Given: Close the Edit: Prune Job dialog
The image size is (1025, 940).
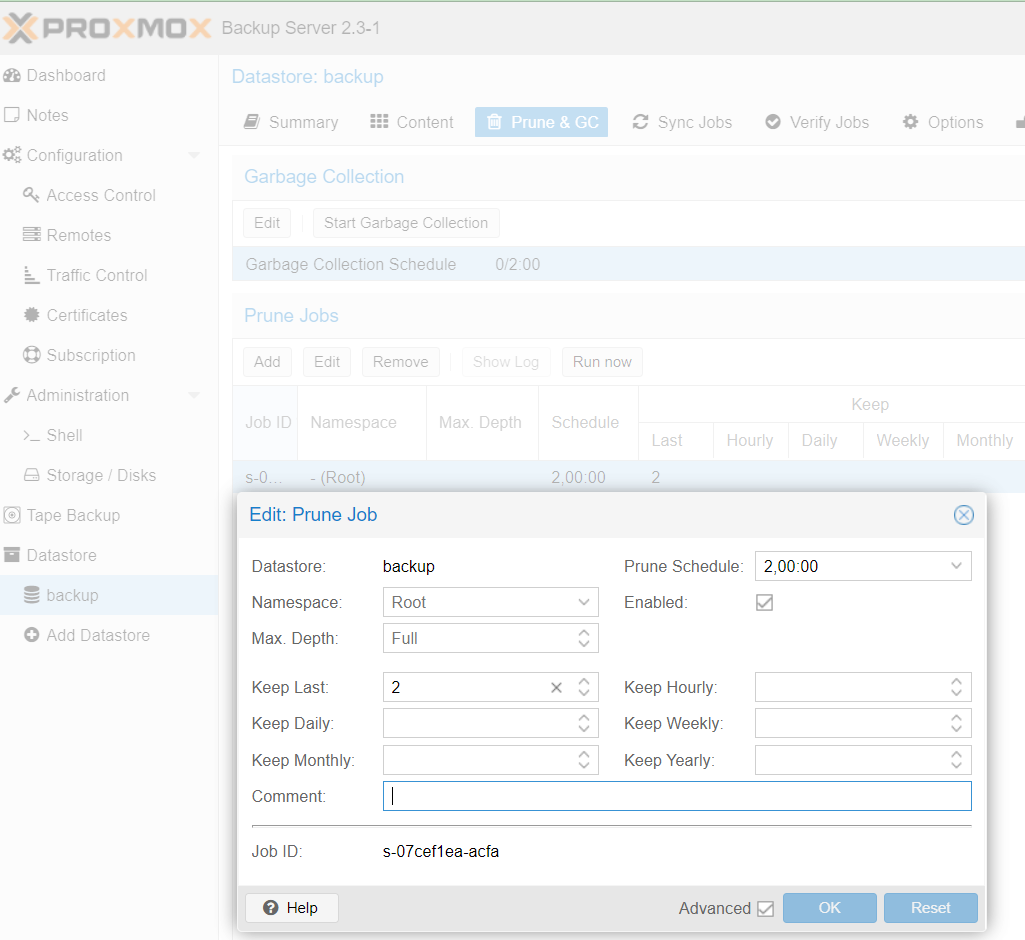Looking at the screenshot, I should 964,515.
